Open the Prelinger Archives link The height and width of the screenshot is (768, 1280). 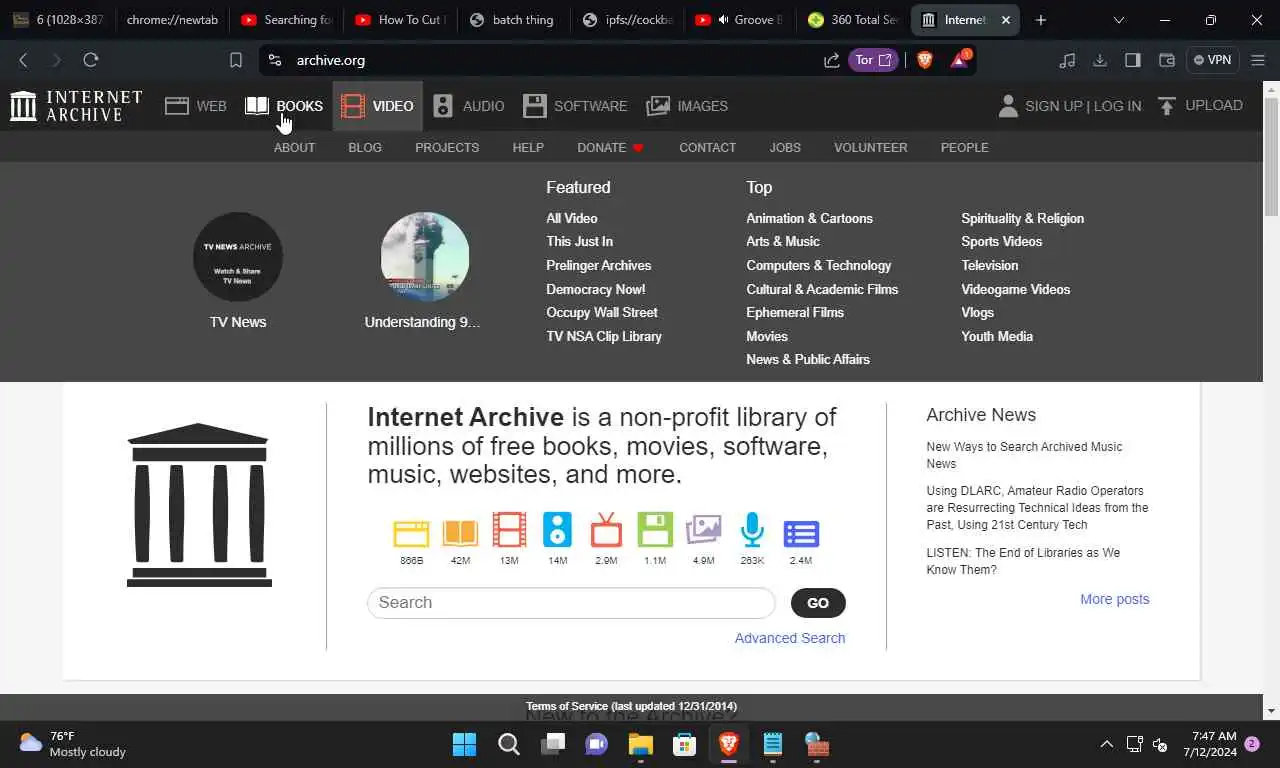pos(598,265)
